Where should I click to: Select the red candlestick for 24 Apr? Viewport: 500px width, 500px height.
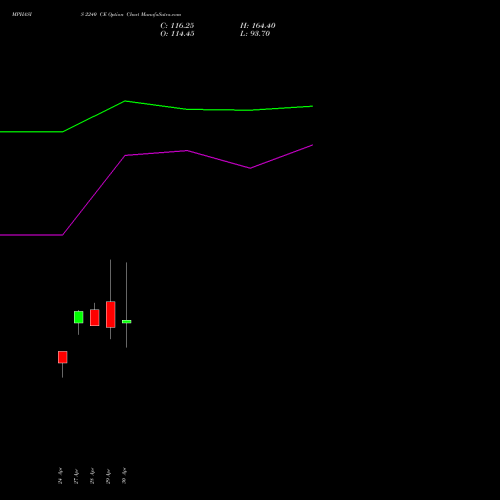click(63, 357)
